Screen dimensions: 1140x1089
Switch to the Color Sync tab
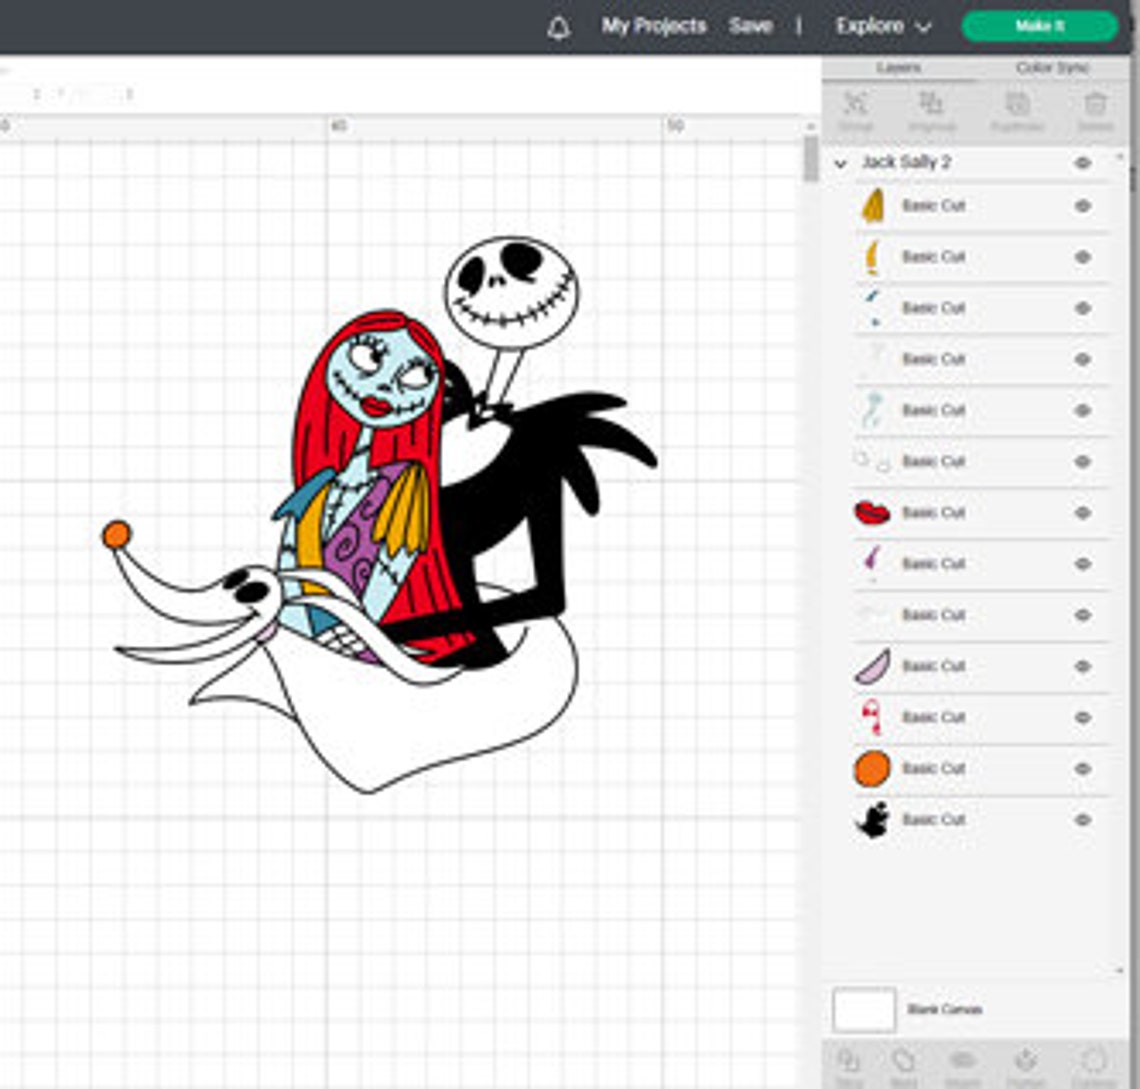point(1050,68)
